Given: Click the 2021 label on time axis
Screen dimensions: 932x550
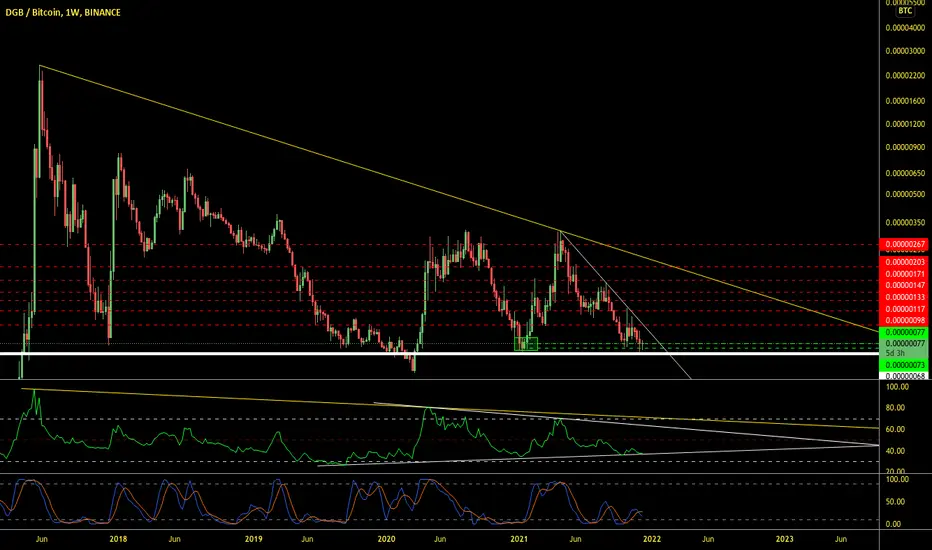Looking at the screenshot, I should click(519, 539).
